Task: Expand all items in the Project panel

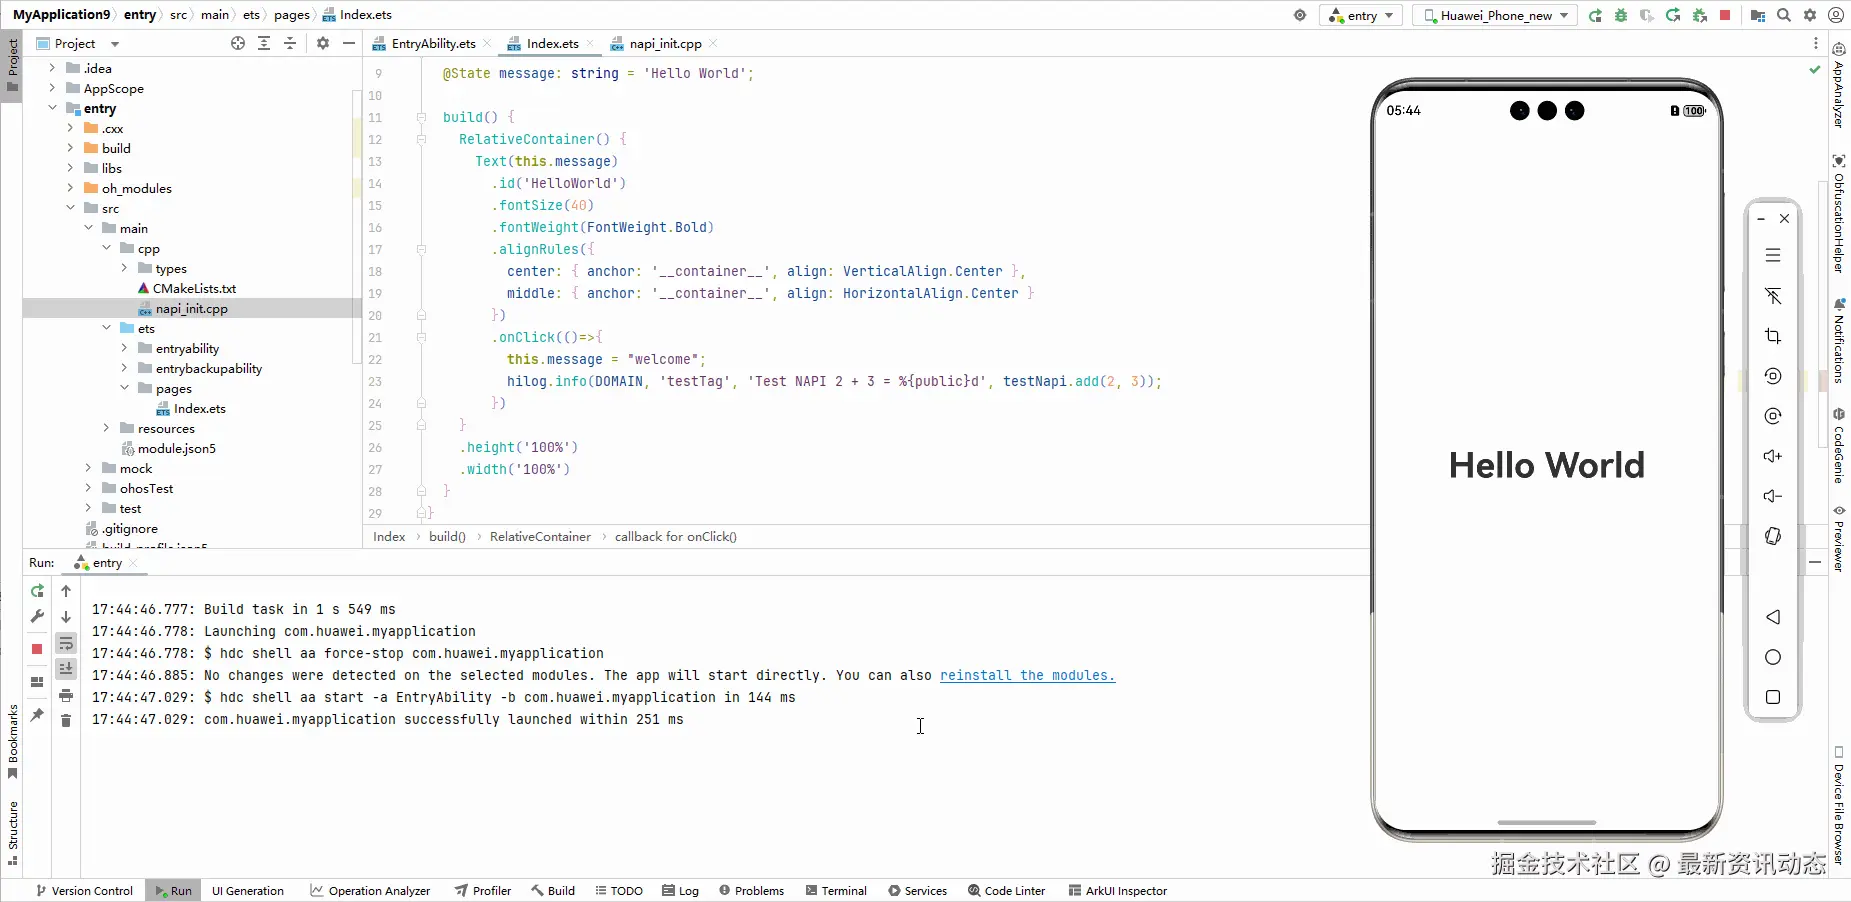Action: point(264,43)
